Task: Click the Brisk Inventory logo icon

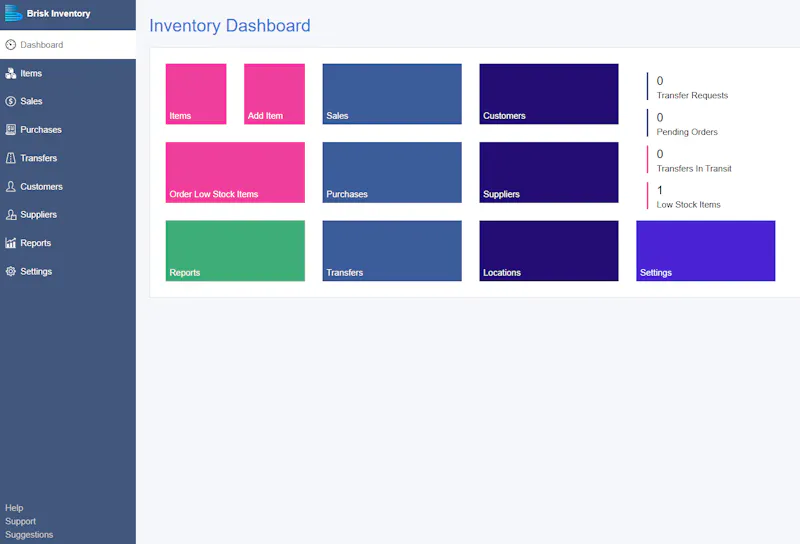Action: tap(13, 13)
